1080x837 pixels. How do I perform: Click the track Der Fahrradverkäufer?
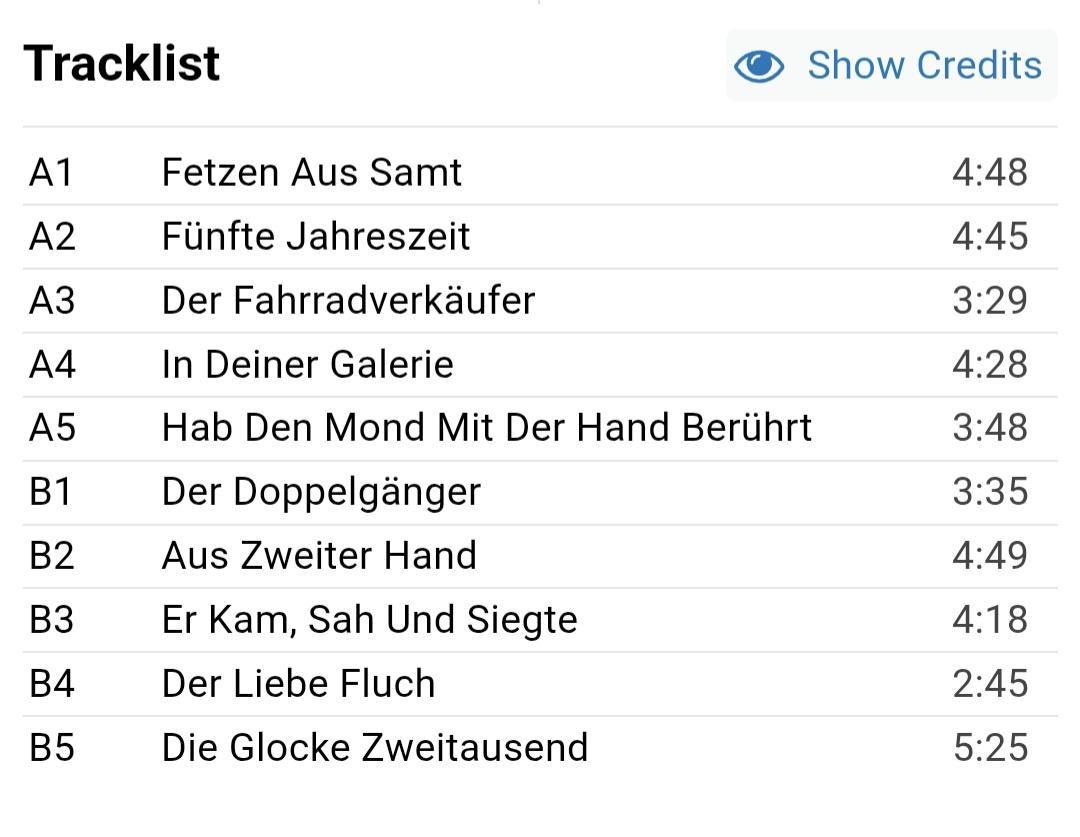click(348, 300)
